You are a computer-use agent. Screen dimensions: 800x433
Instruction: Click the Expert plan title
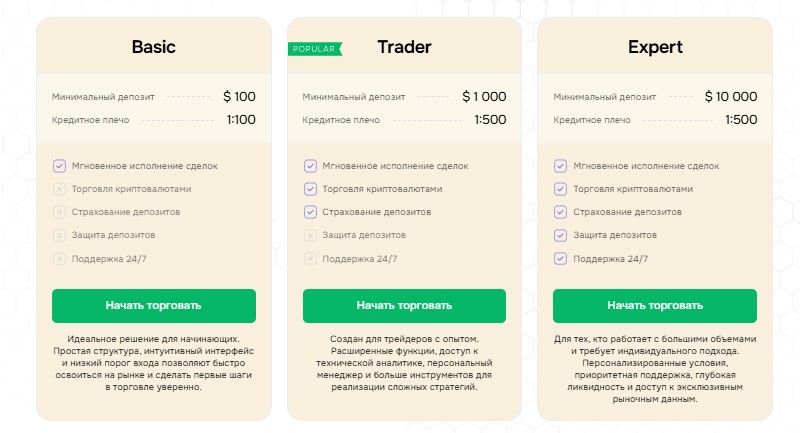[655, 47]
